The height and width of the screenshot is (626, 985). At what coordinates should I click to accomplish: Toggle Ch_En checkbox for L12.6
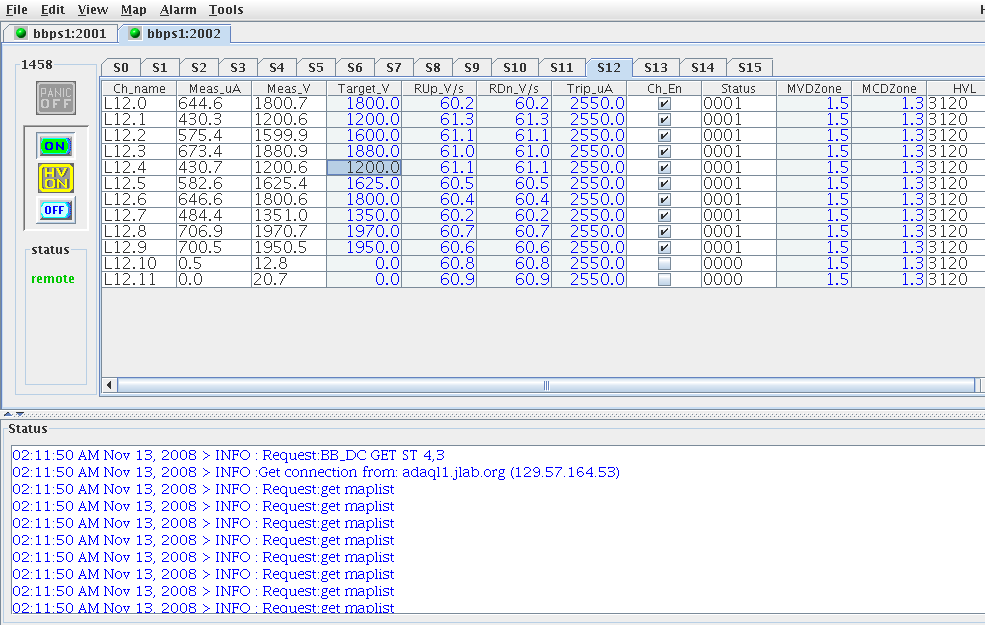[664, 200]
